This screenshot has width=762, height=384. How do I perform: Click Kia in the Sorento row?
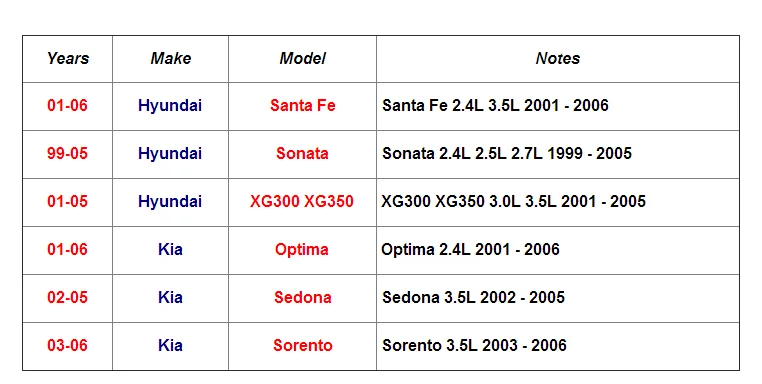[171, 346]
